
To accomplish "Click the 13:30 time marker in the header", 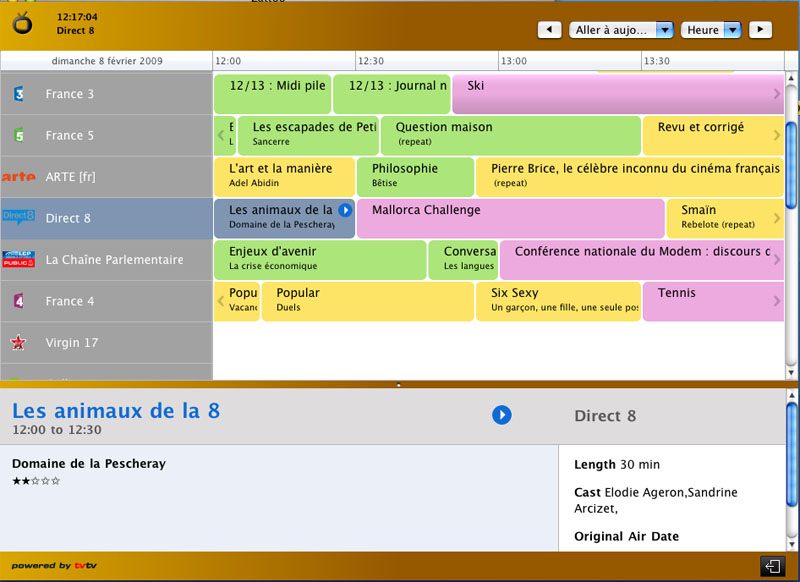I will [657, 61].
